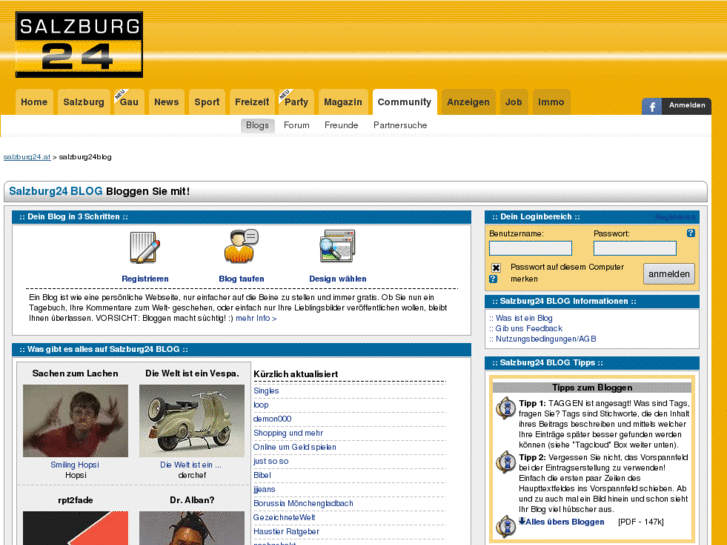Open 'Gib uns Feedback' link

coord(529,328)
